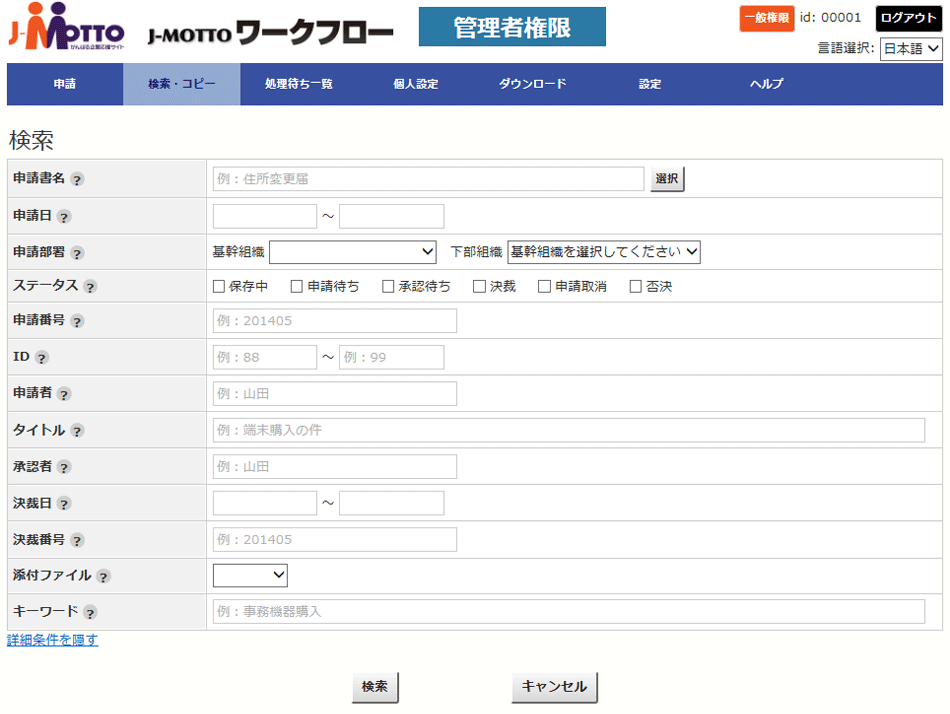Click the help icon beside 申請日
950x714 pixels.
[64, 216]
